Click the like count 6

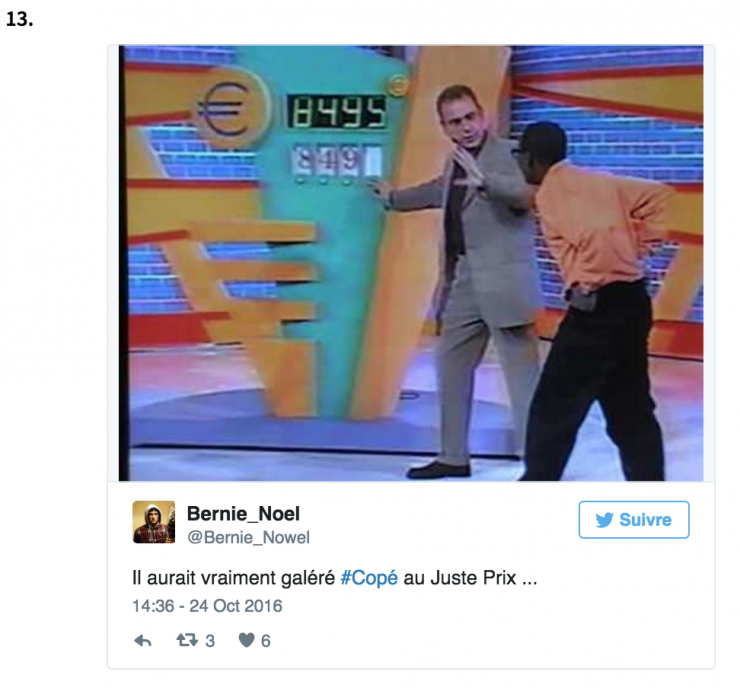(266, 641)
